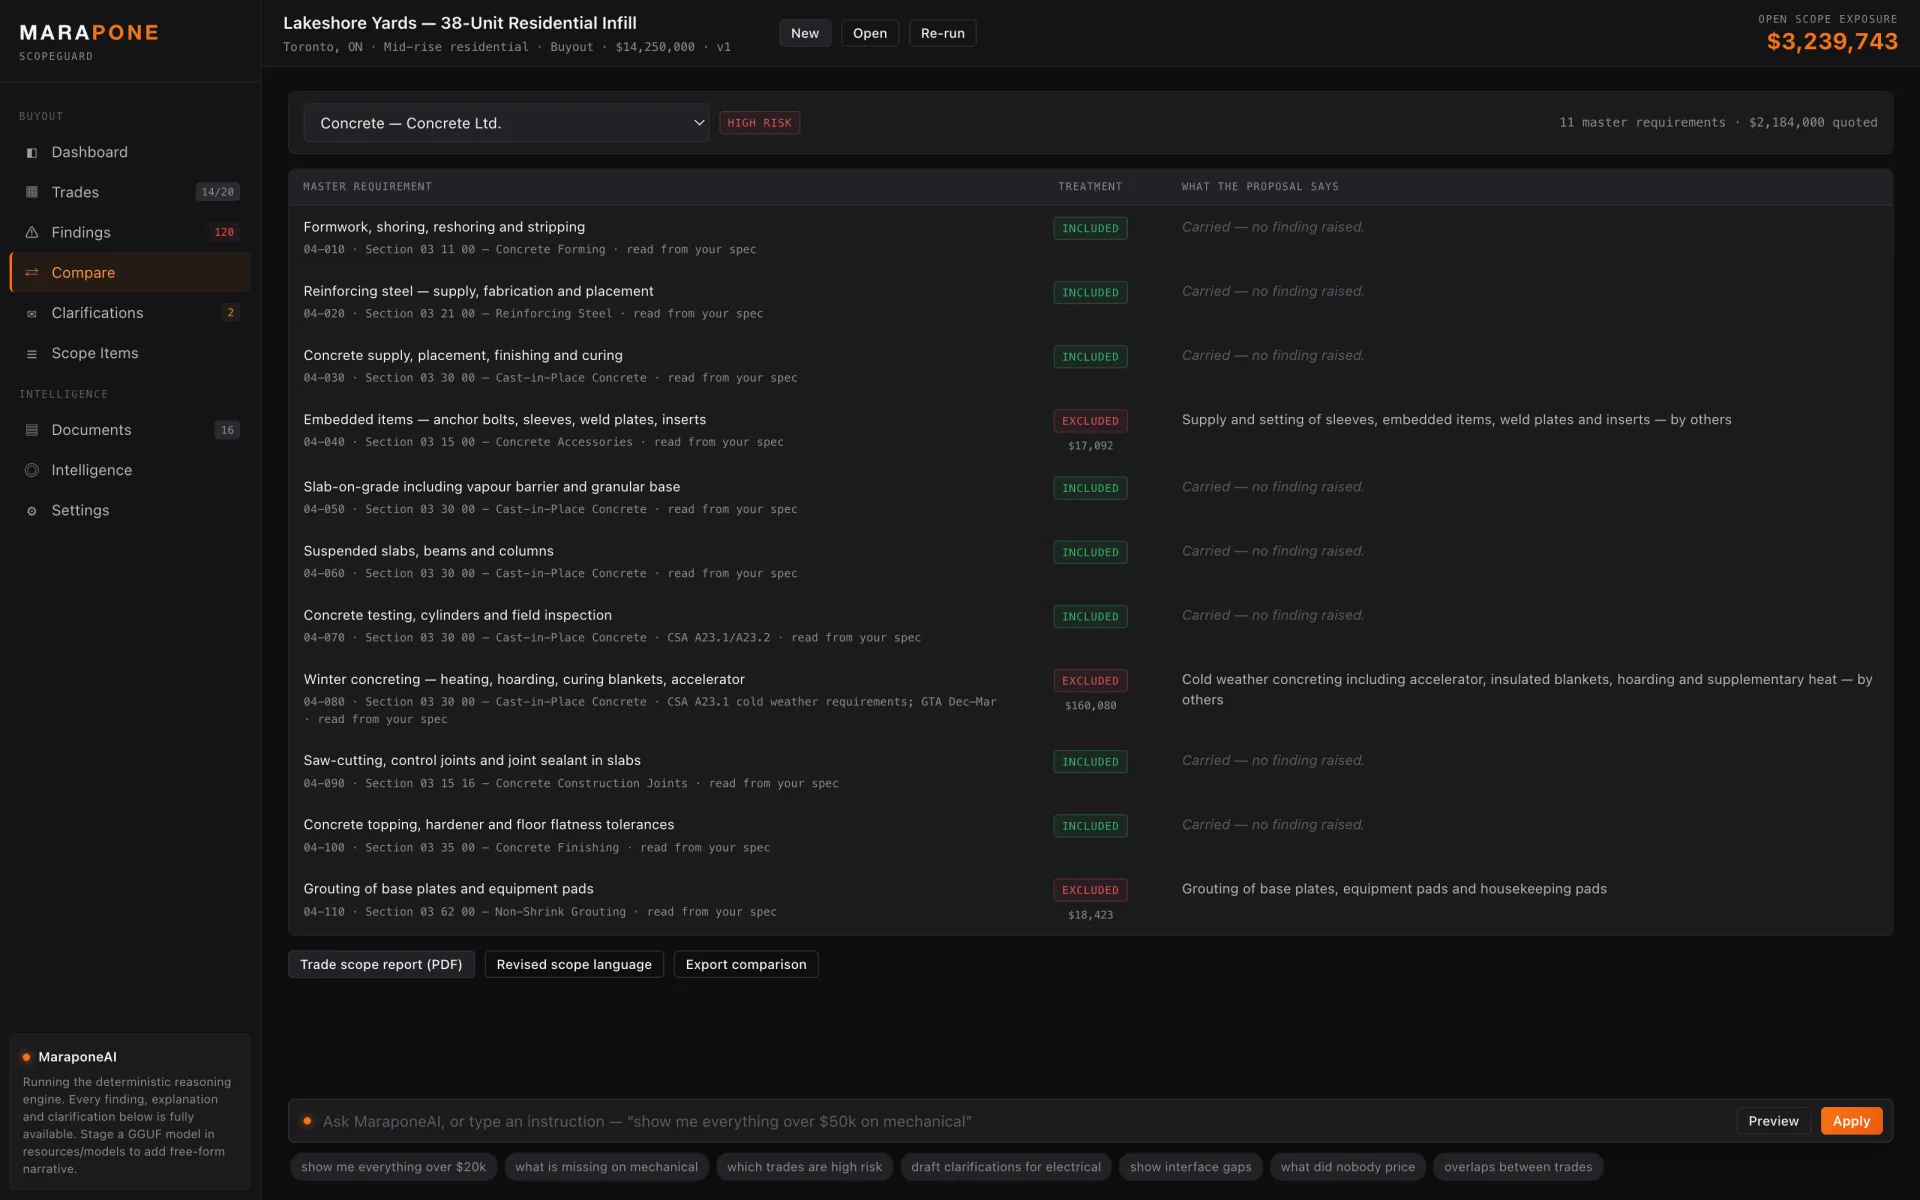This screenshot has height=1200, width=1920.
Task: Click the HIGH RISK badge
Action: coord(759,123)
